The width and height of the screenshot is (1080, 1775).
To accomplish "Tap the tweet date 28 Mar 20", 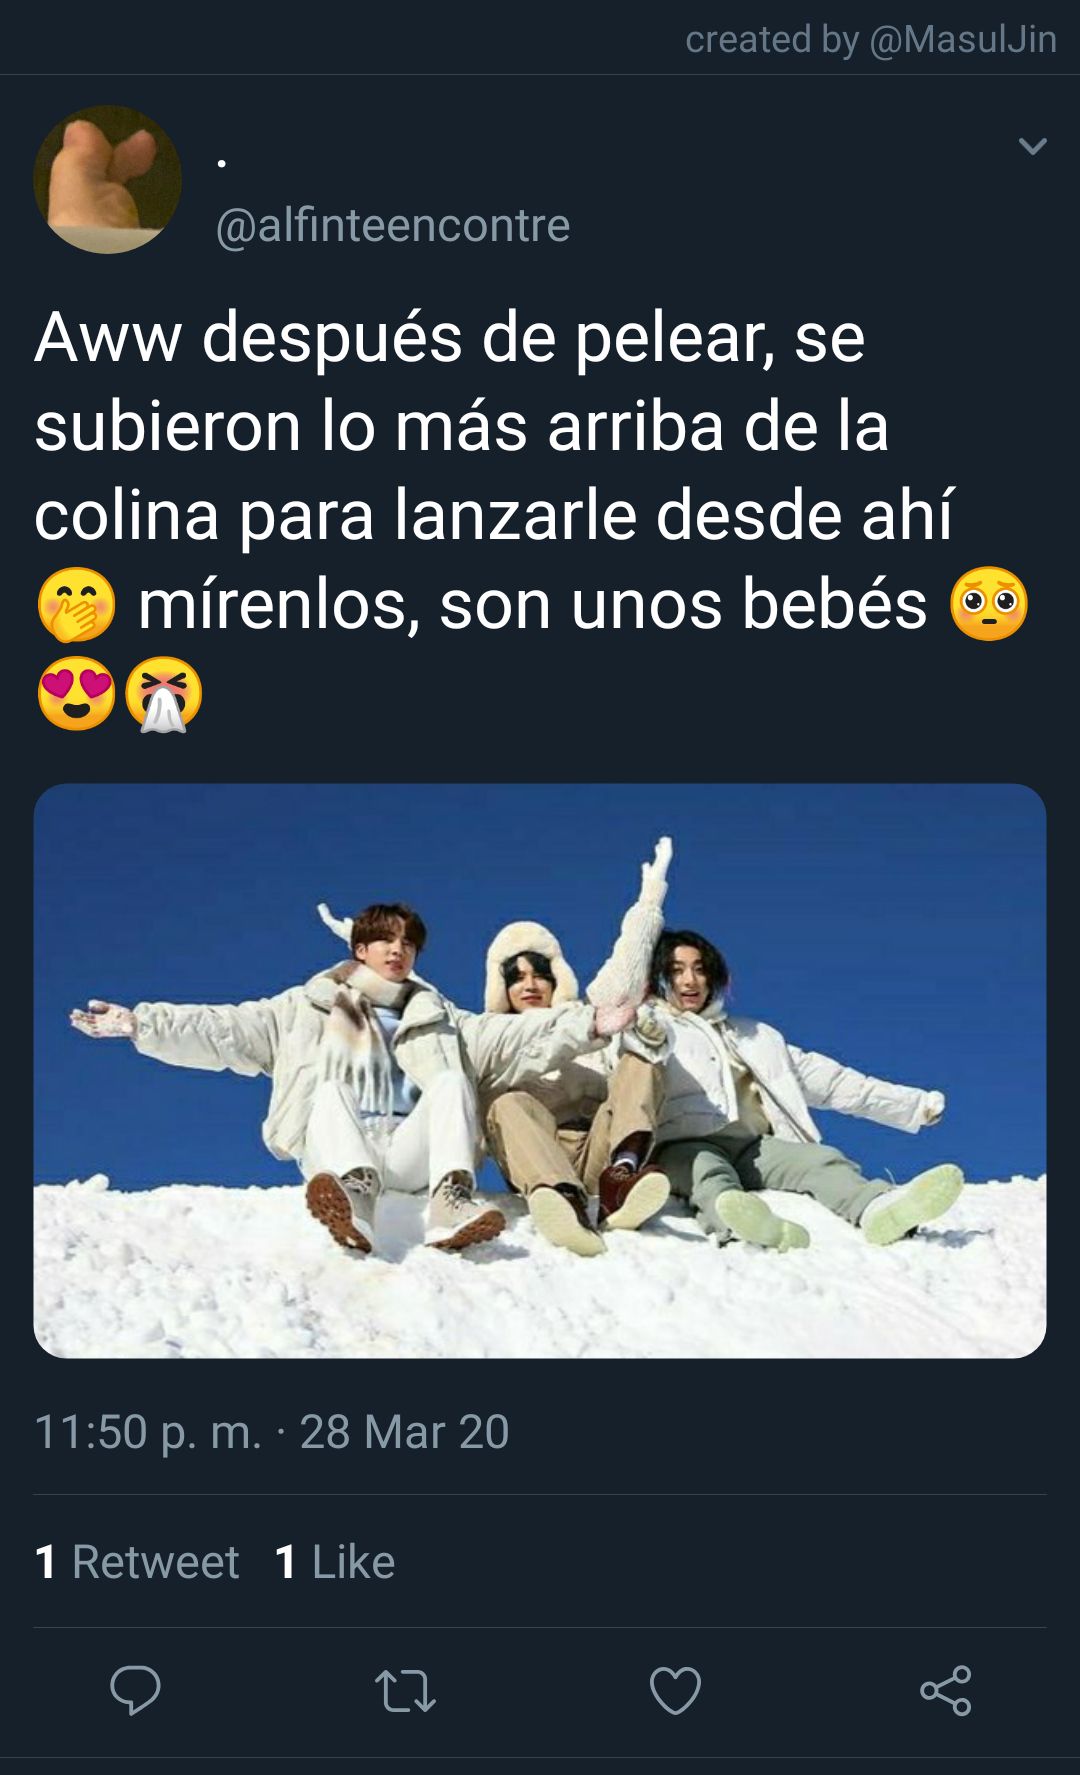I will tap(405, 1432).
